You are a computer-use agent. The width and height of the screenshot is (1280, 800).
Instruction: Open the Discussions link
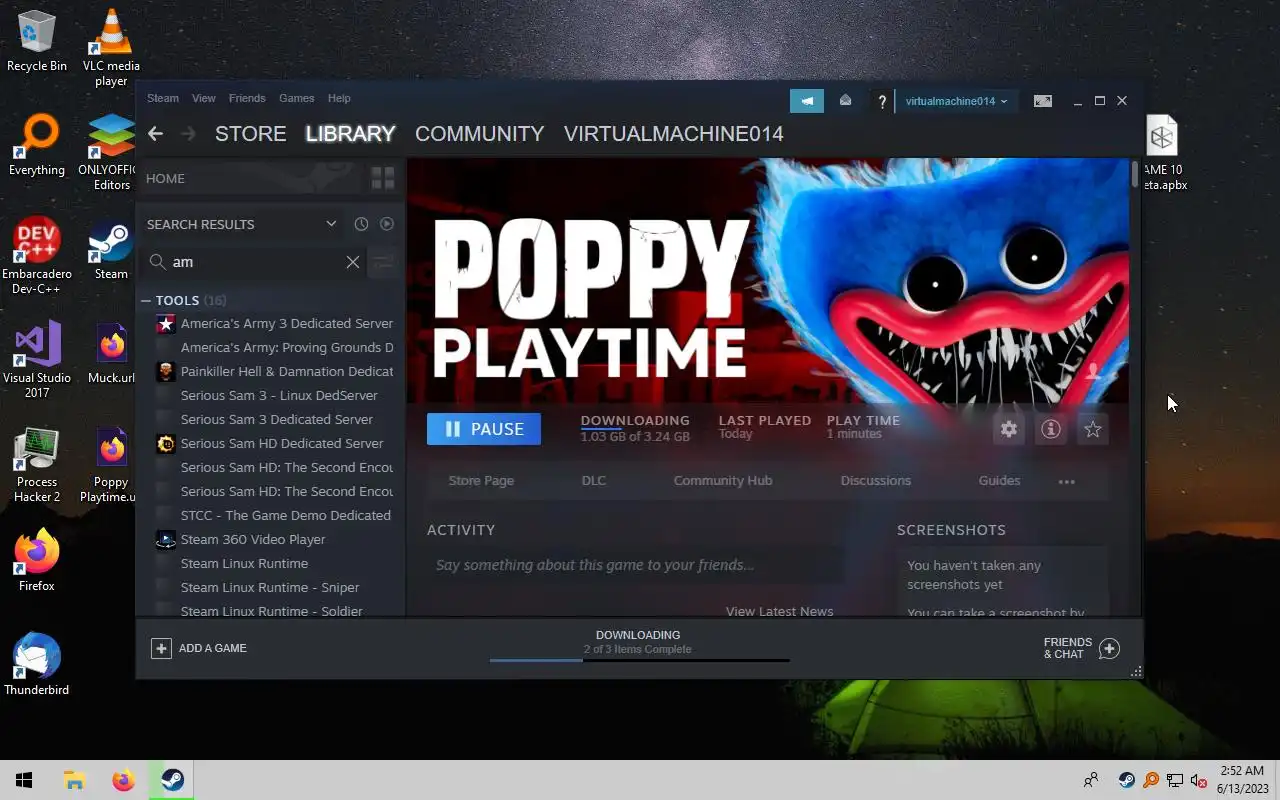pos(876,481)
